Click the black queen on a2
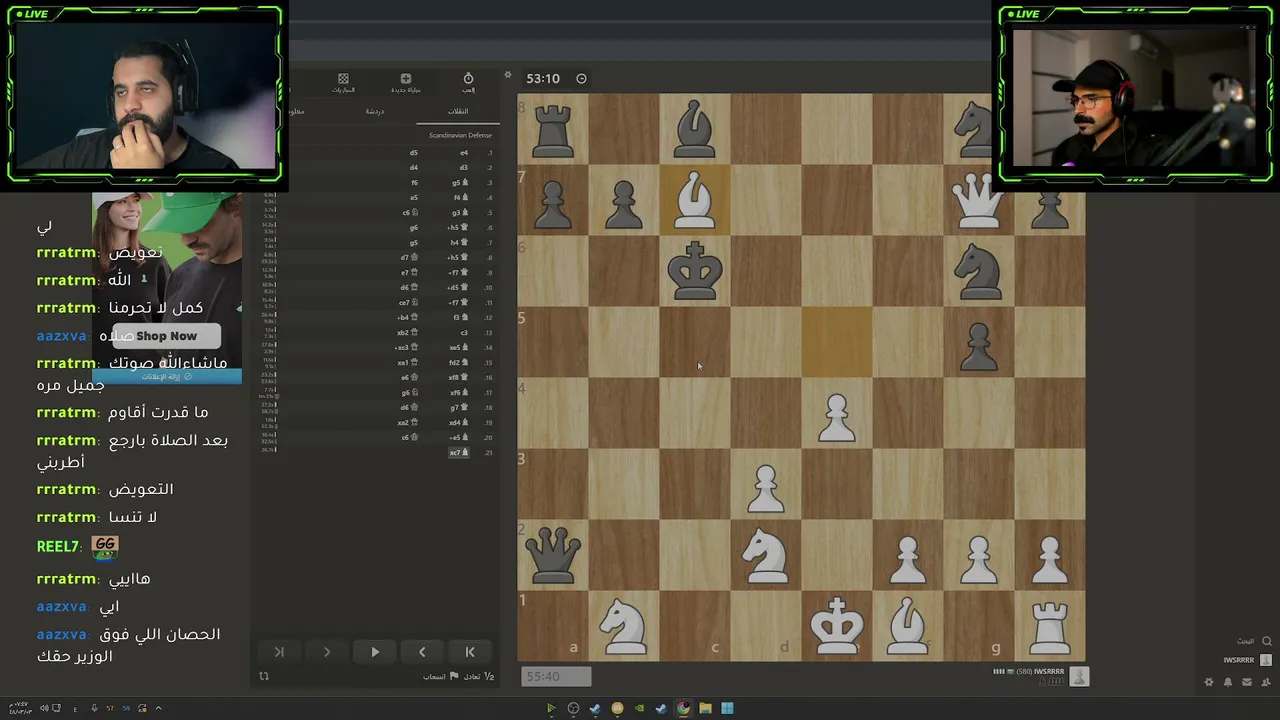Screen dimensions: 1280x720 553,555
